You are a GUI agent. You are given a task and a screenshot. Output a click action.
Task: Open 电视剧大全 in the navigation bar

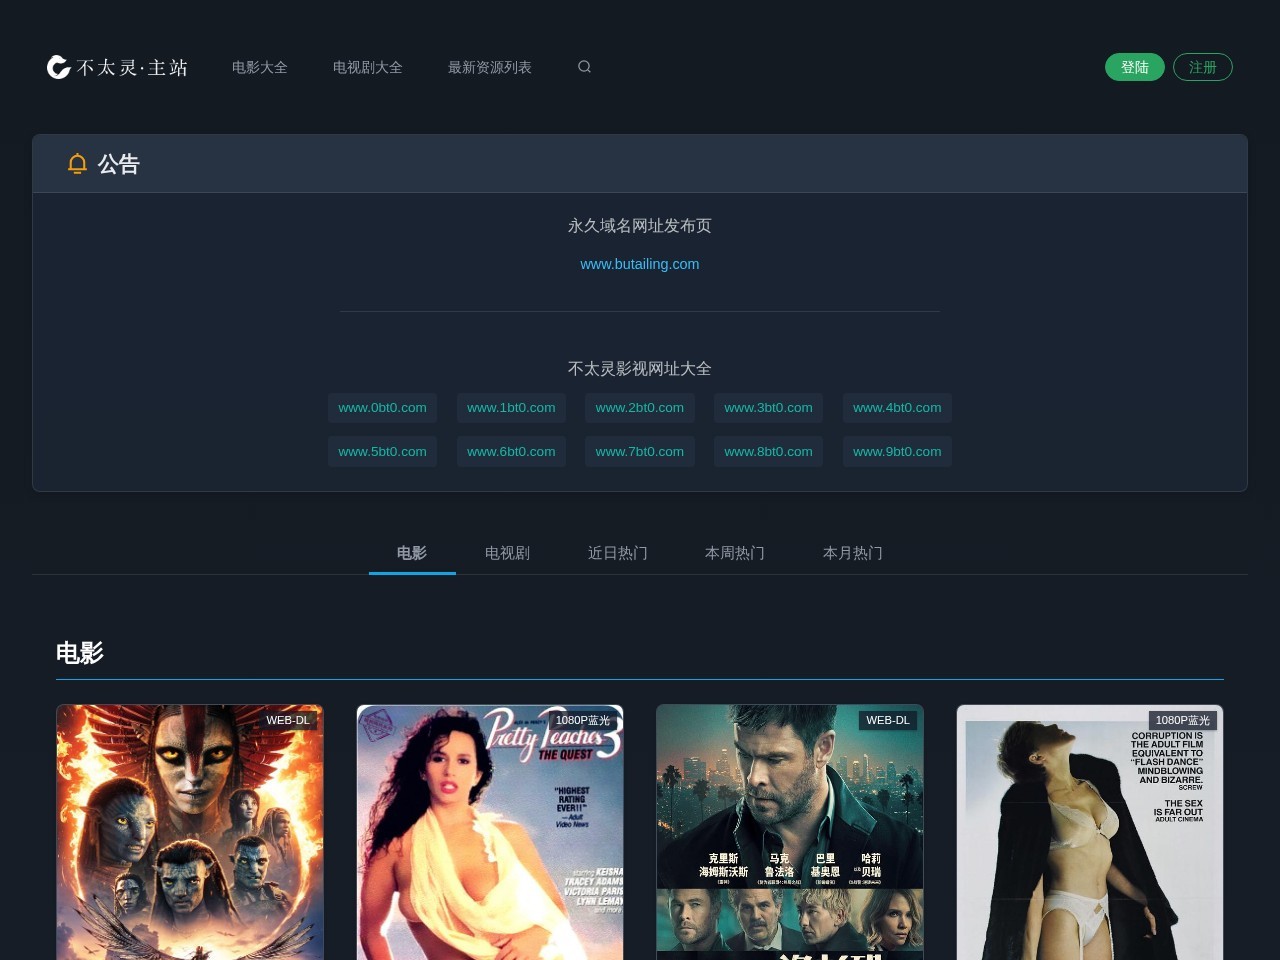point(368,67)
